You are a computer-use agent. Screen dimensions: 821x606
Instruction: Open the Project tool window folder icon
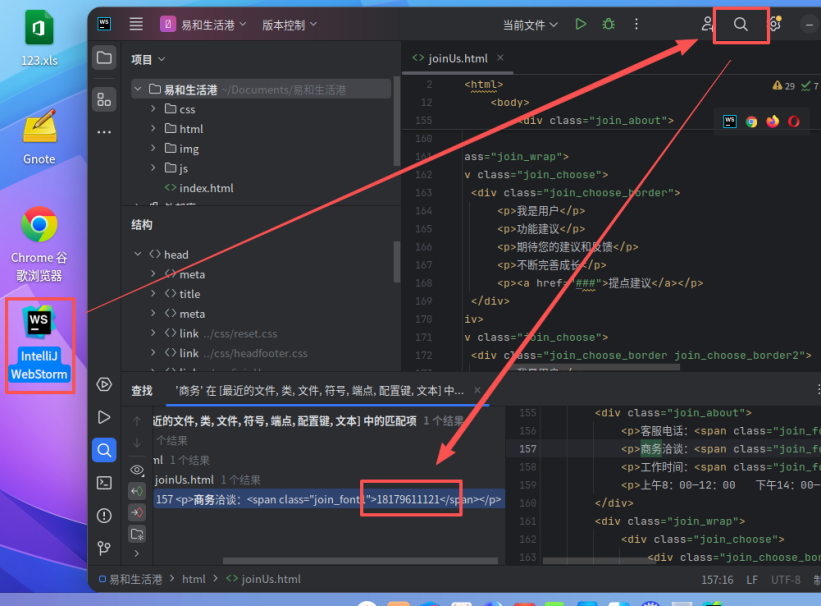(x=104, y=58)
